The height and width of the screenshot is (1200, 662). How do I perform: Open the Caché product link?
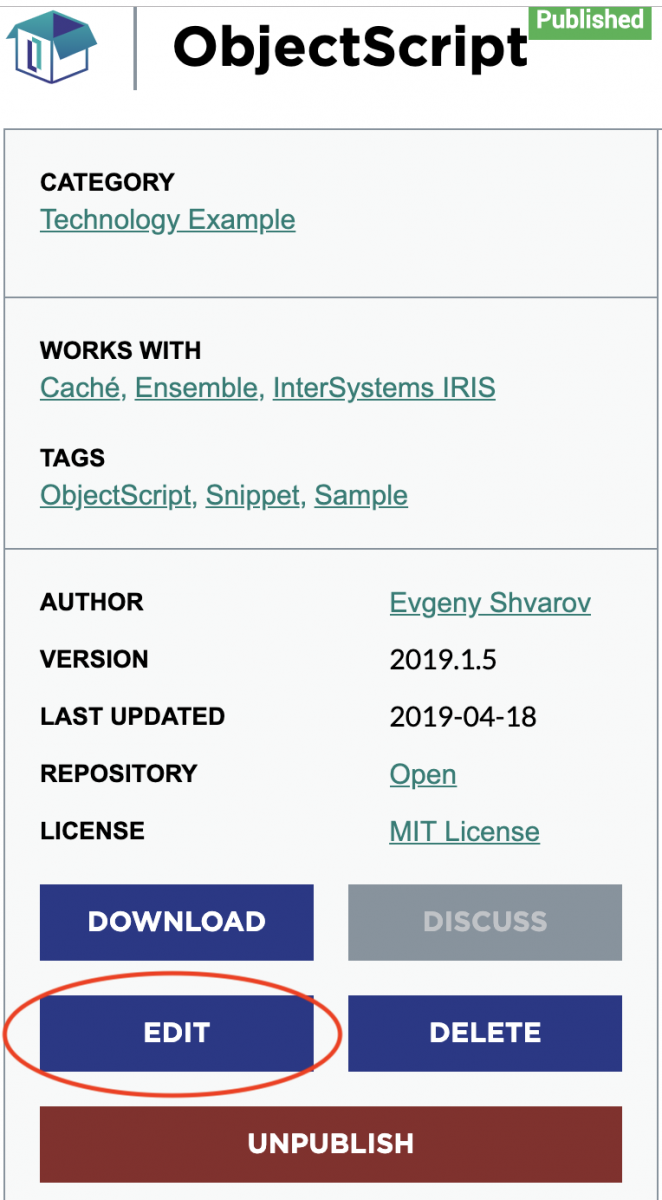coord(80,387)
